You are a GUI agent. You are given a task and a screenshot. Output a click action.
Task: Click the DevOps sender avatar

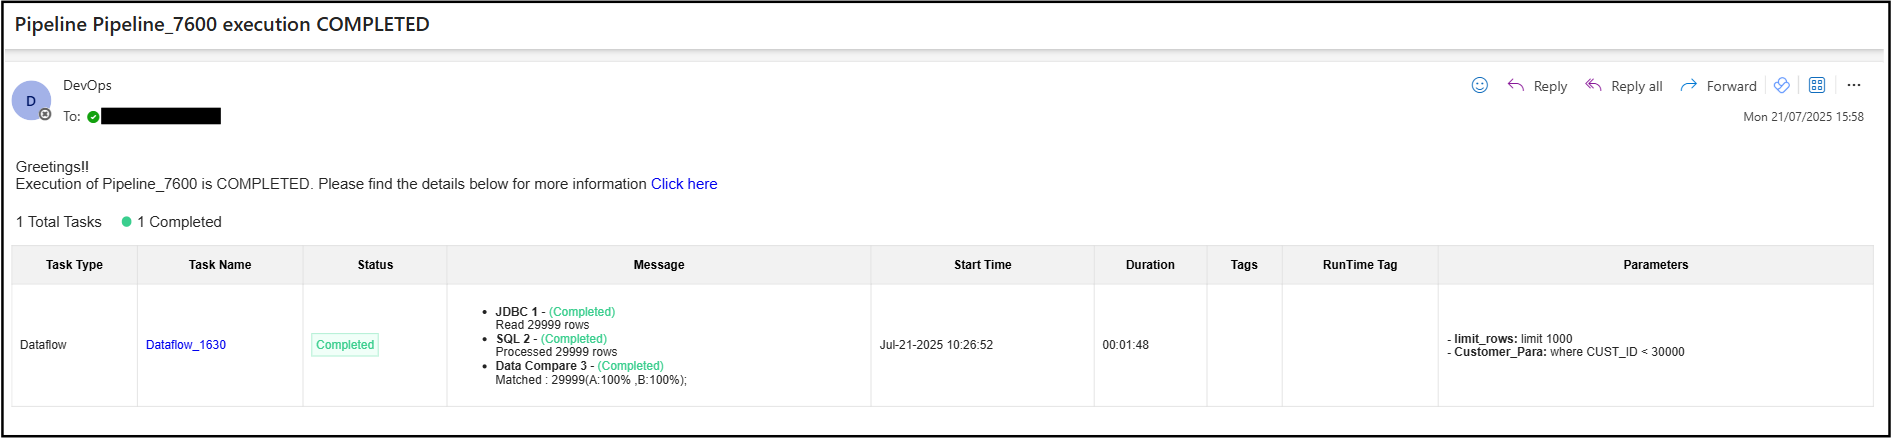(31, 101)
